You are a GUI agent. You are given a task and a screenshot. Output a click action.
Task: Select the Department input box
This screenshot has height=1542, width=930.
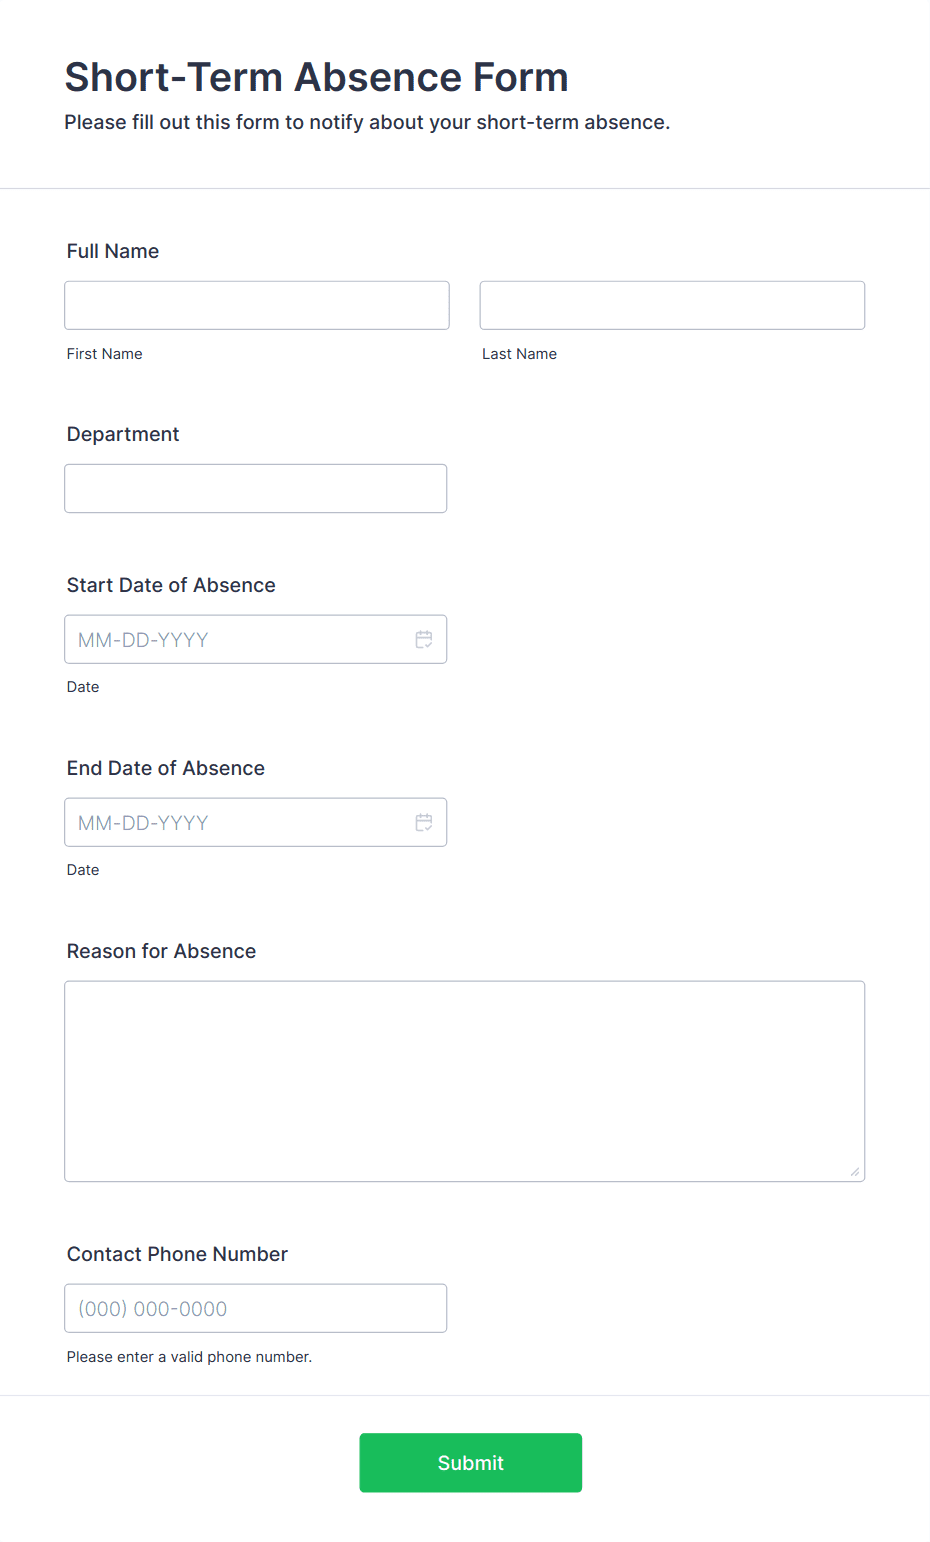click(255, 488)
